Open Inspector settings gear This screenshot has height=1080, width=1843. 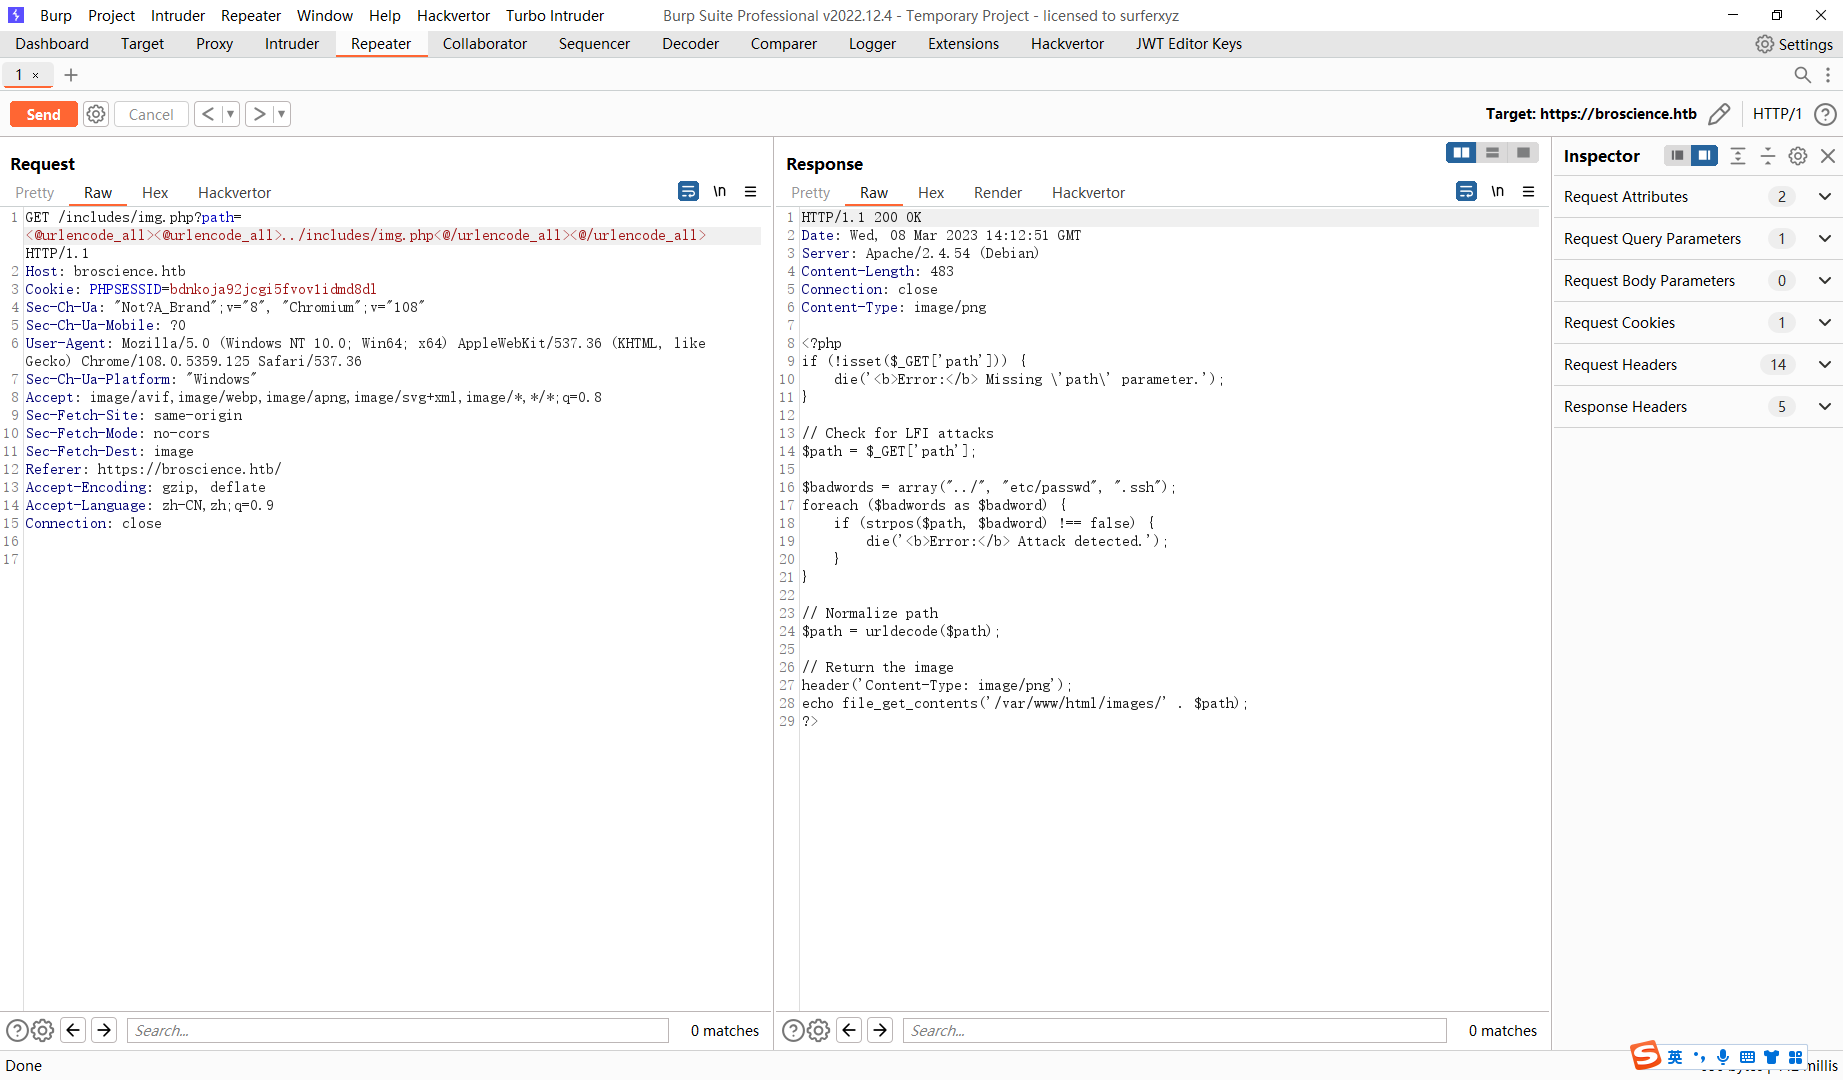1798,156
